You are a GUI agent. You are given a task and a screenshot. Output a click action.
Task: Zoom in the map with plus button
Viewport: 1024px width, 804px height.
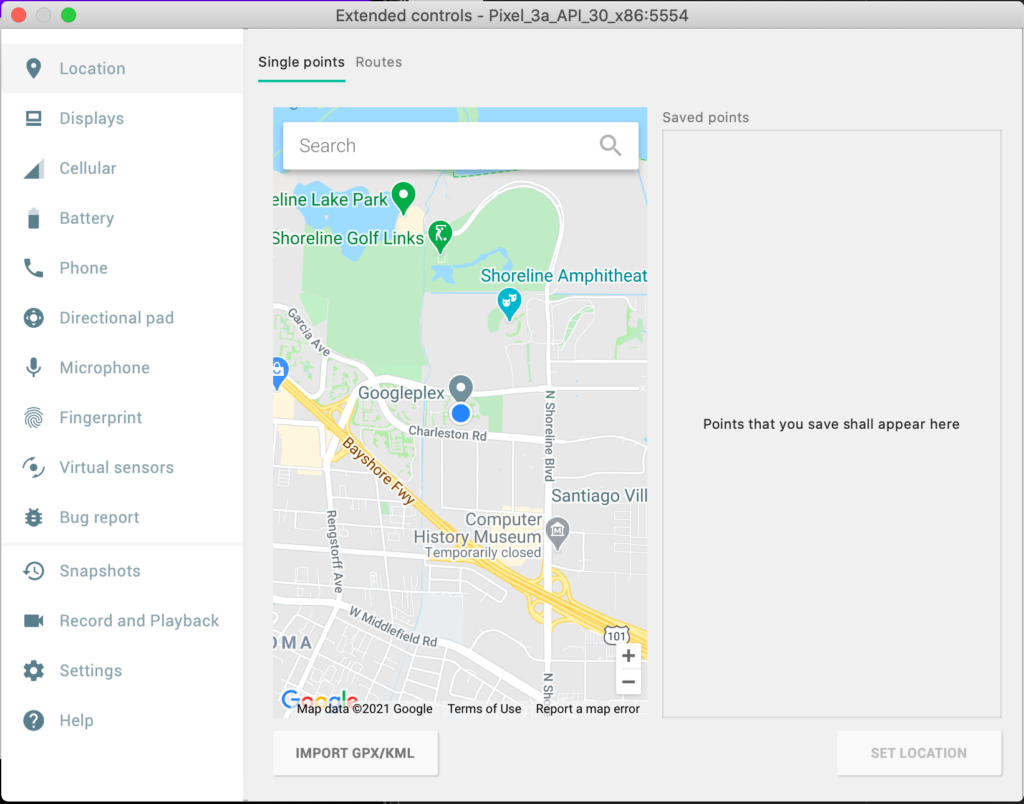pyautogui.click(x=628, y=656)
